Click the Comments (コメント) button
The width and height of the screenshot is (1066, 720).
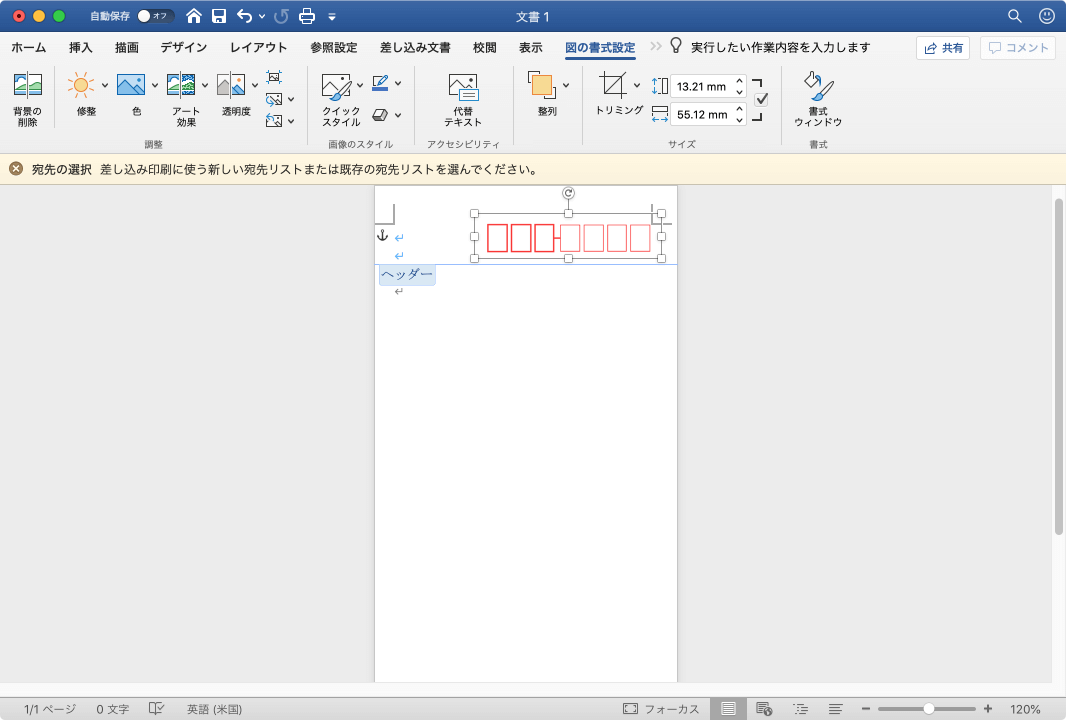click(x=1018, y=48)
